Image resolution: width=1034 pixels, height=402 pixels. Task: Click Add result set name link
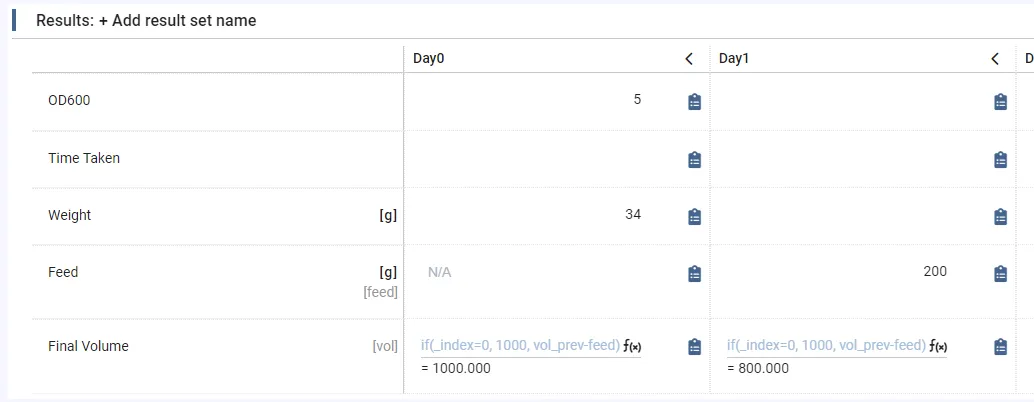[177, 20]
